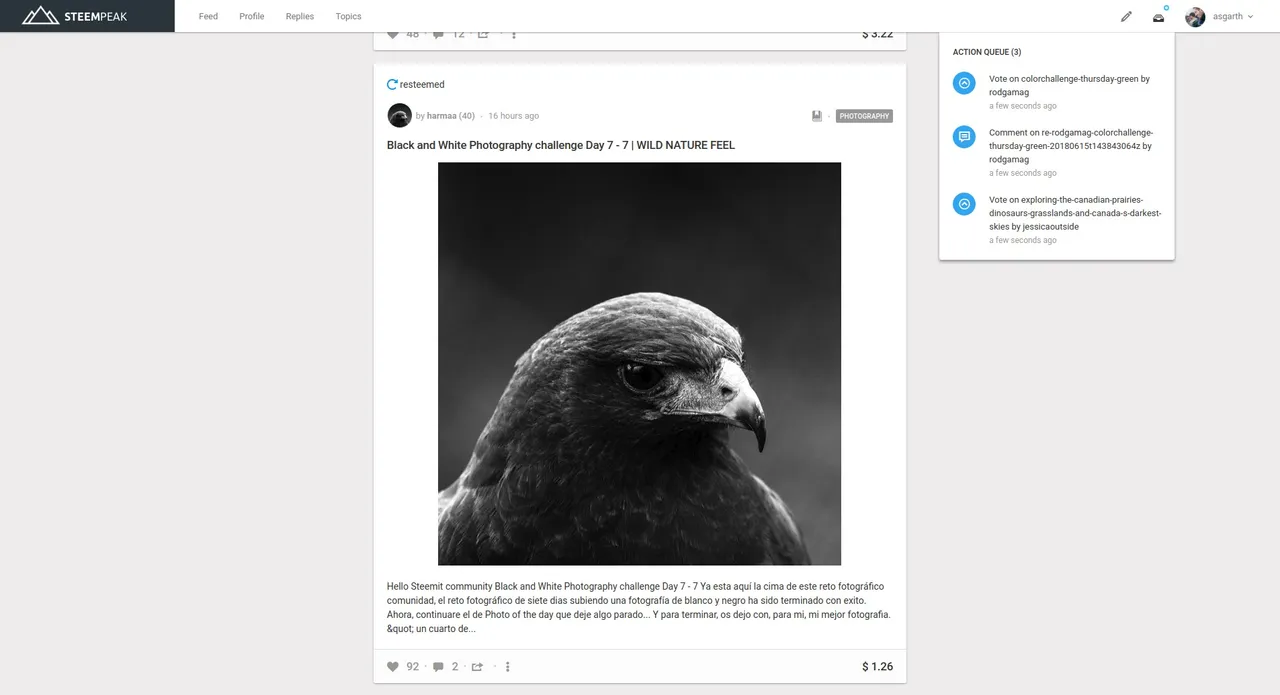The height and width of the screenshot is (695, 1280).
Task: Click the Spanish post excerpt text
Action: 639,608
